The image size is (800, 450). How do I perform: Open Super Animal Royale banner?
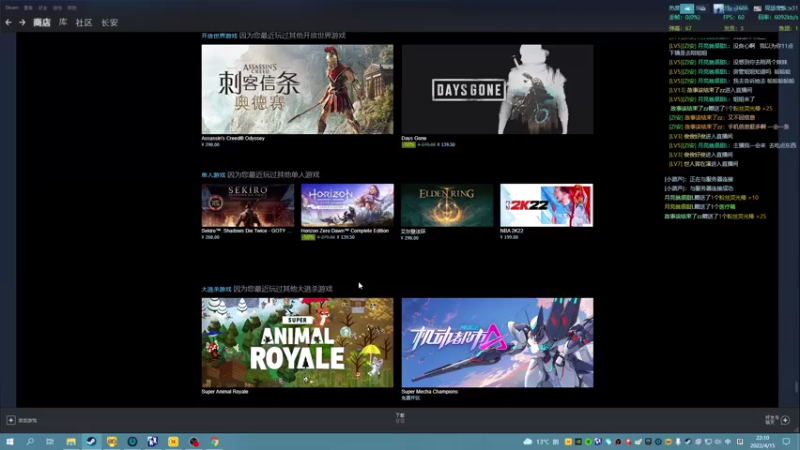click(297, 342)
